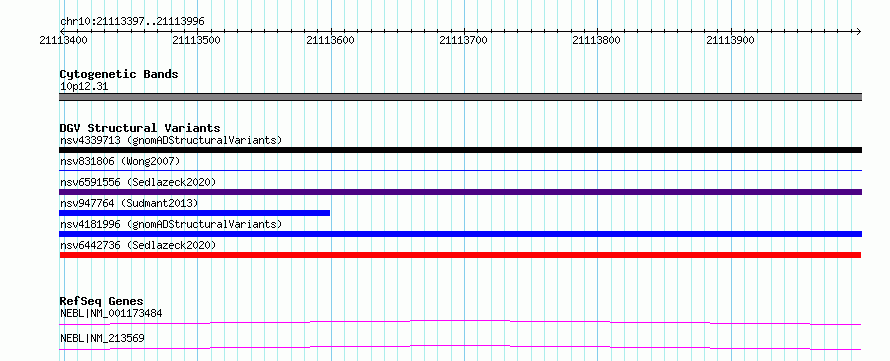
Task: Click ruler position 21113800
Action: (x=597, y=40)
